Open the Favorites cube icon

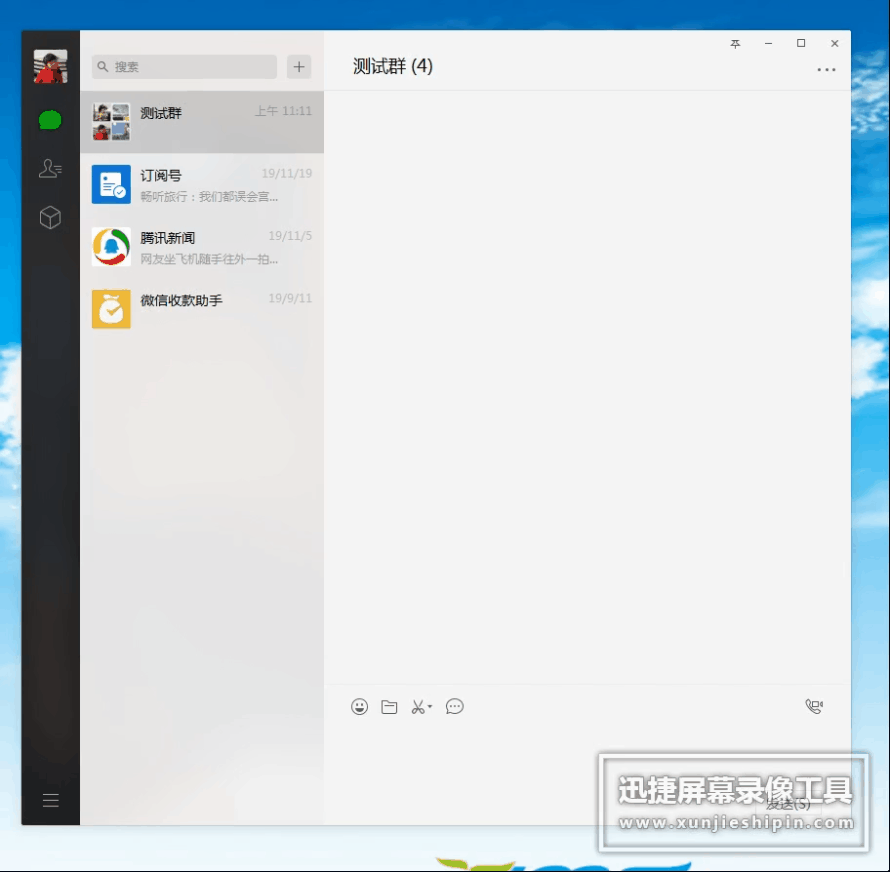pos(50,217)
